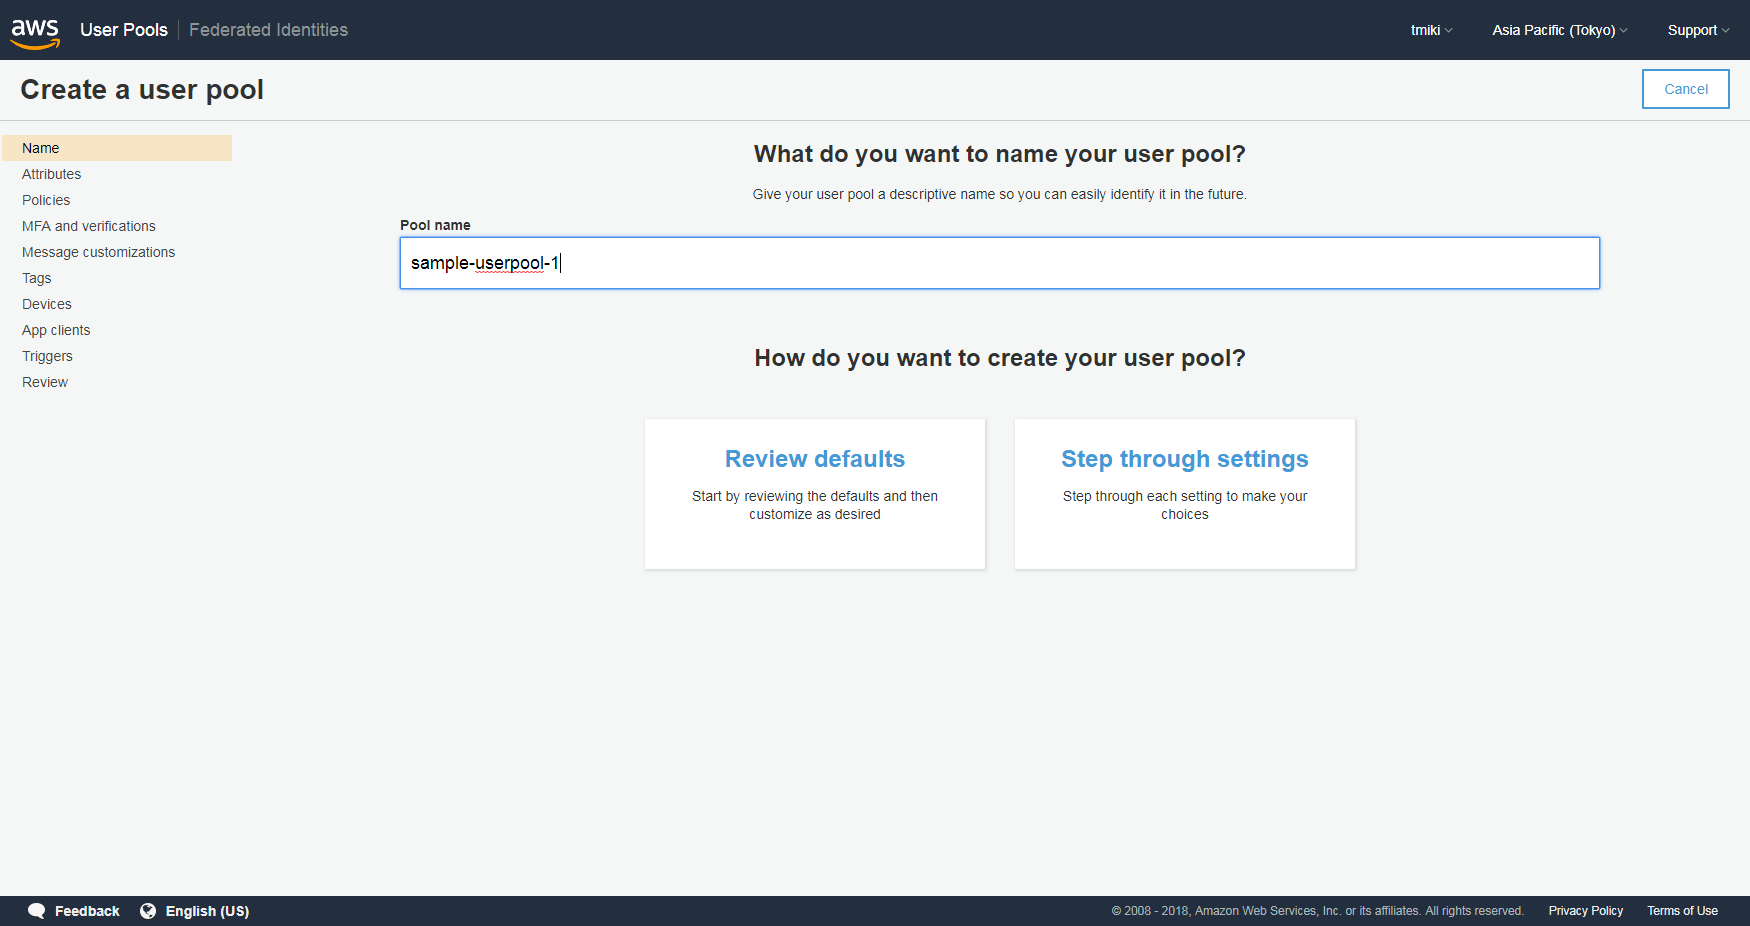The image size is (1750, 926).
Task: Select the User Pools tab
Action: click(x=123, y=30)
